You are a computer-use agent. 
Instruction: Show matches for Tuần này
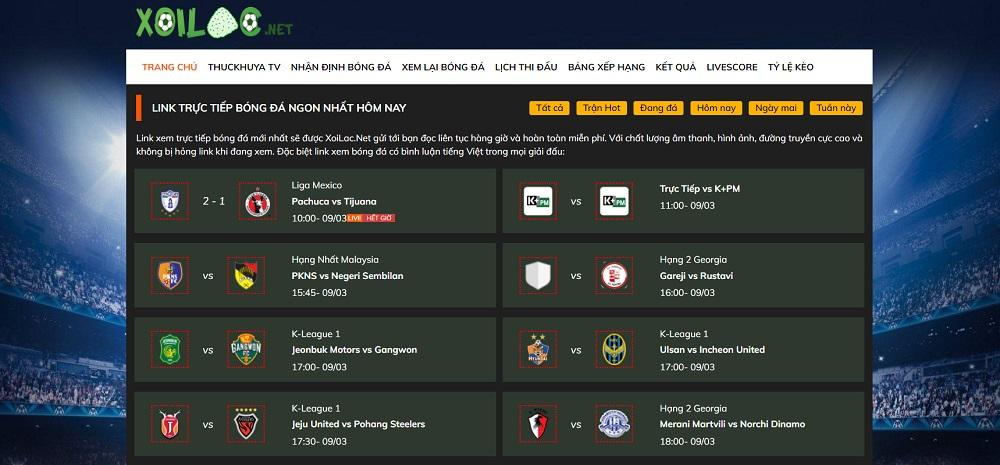836,108
